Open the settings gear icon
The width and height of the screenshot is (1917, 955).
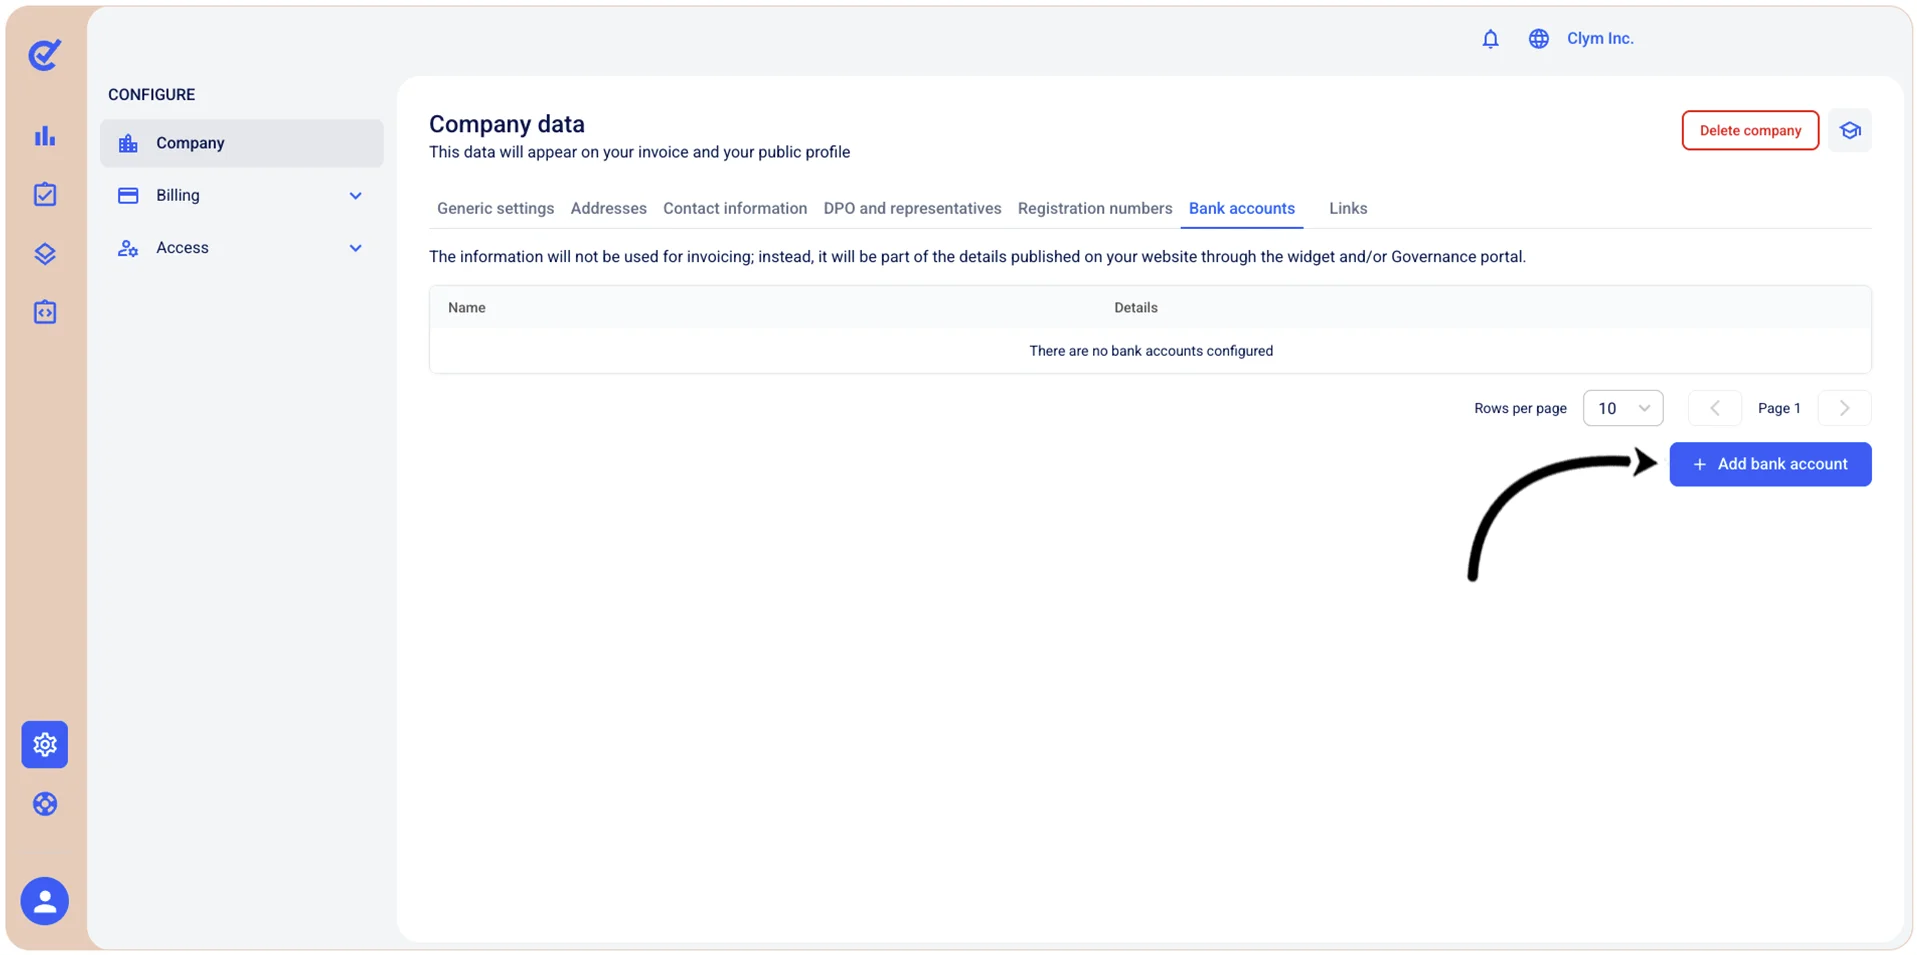(x=45, y=744)
